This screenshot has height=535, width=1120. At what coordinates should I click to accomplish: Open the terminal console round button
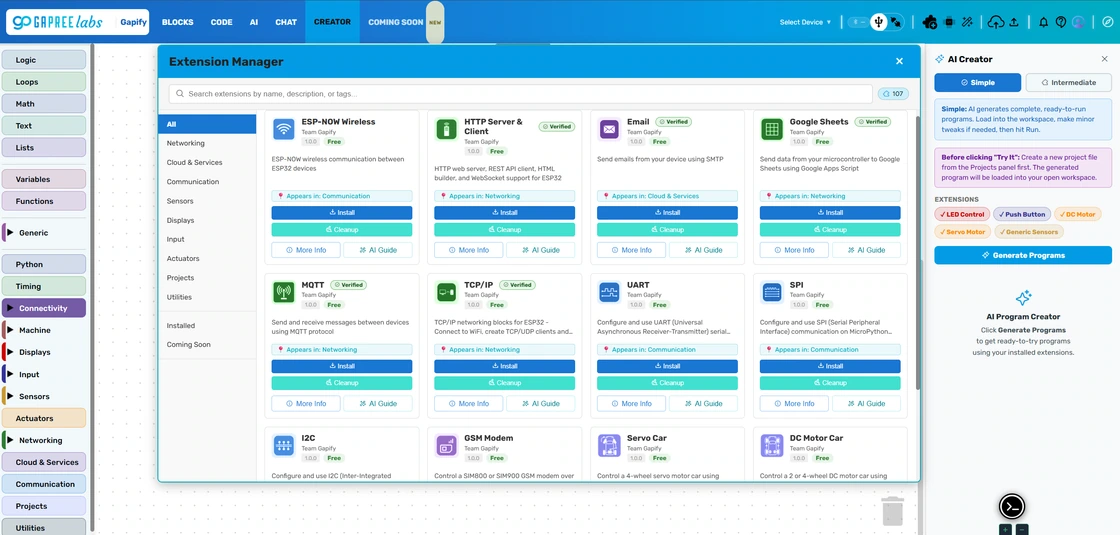click(x=1011, y=506)
